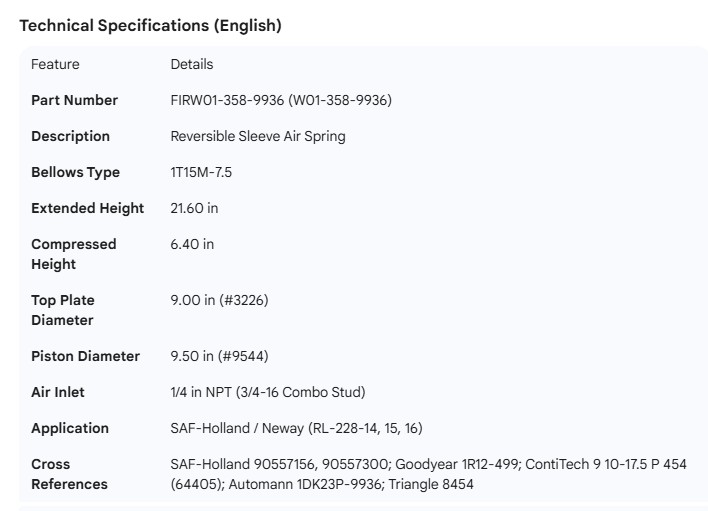Select 9.00 in (#3226) value
Screen dimensions: 708x511
219,300
